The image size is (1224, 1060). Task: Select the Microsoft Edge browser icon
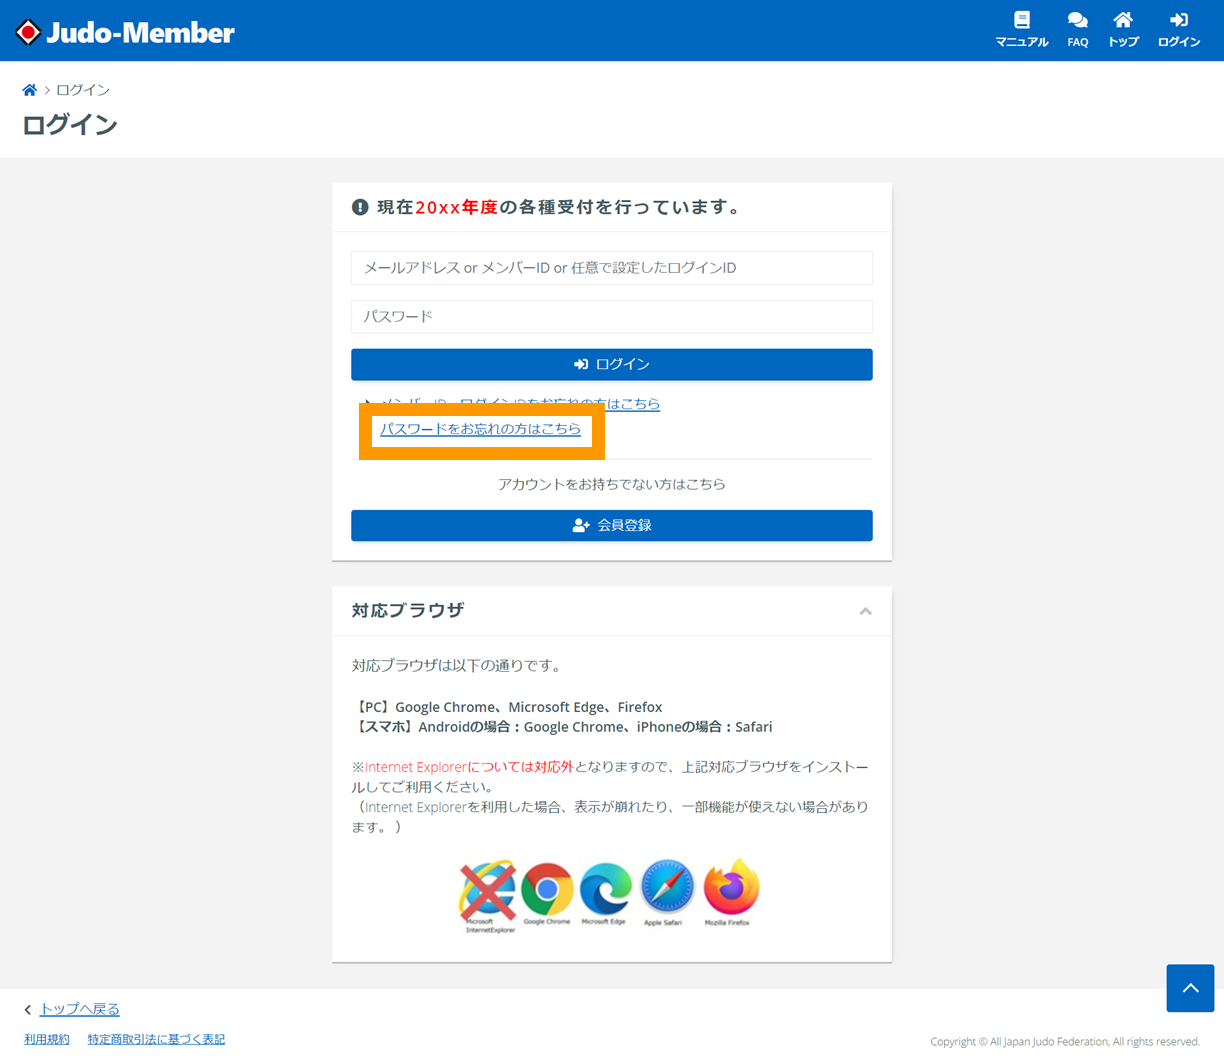(606, 886)
